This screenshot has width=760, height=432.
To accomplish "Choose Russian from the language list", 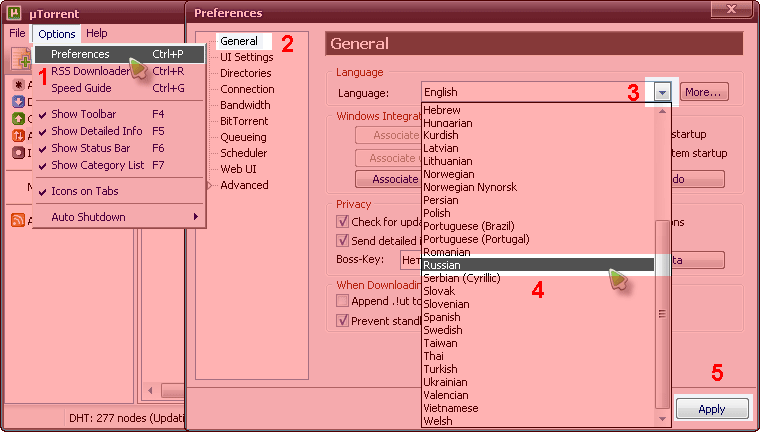I will (x=538, y=265).
